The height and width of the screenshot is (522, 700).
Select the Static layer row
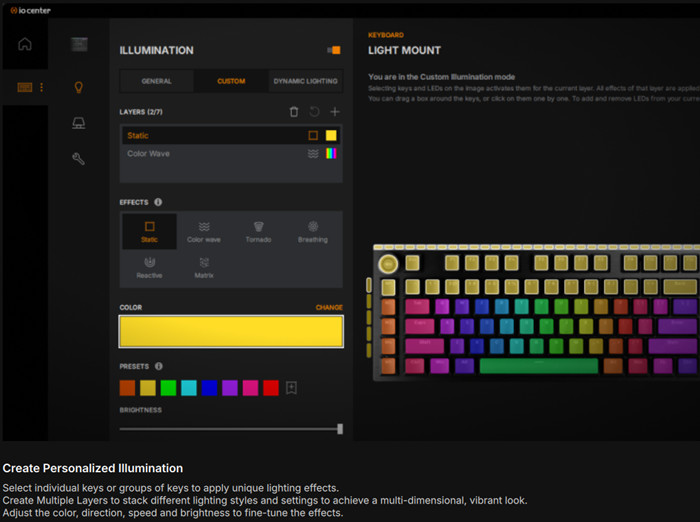(x=231, y=135)
